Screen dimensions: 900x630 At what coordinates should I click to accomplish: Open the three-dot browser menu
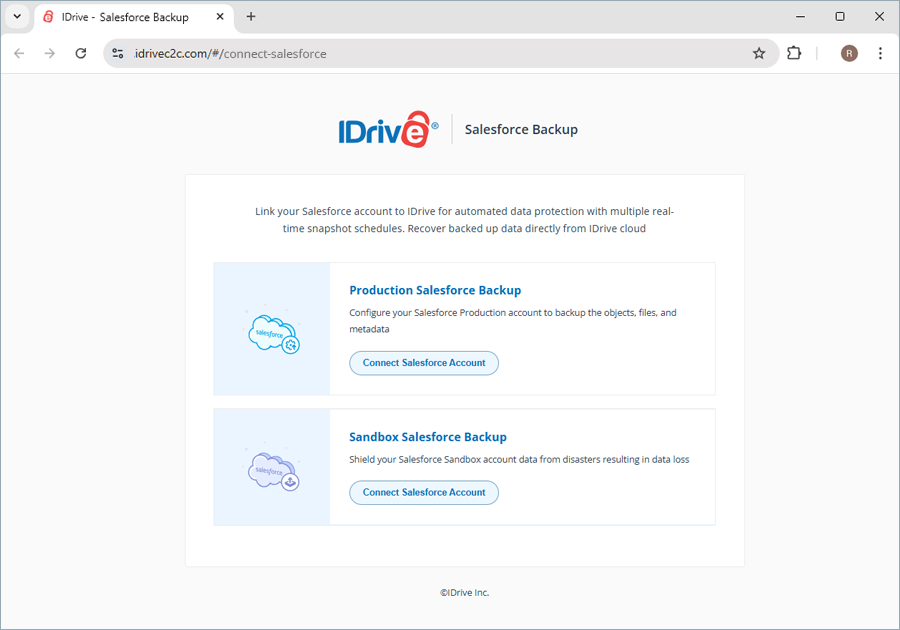click(880, 53)
